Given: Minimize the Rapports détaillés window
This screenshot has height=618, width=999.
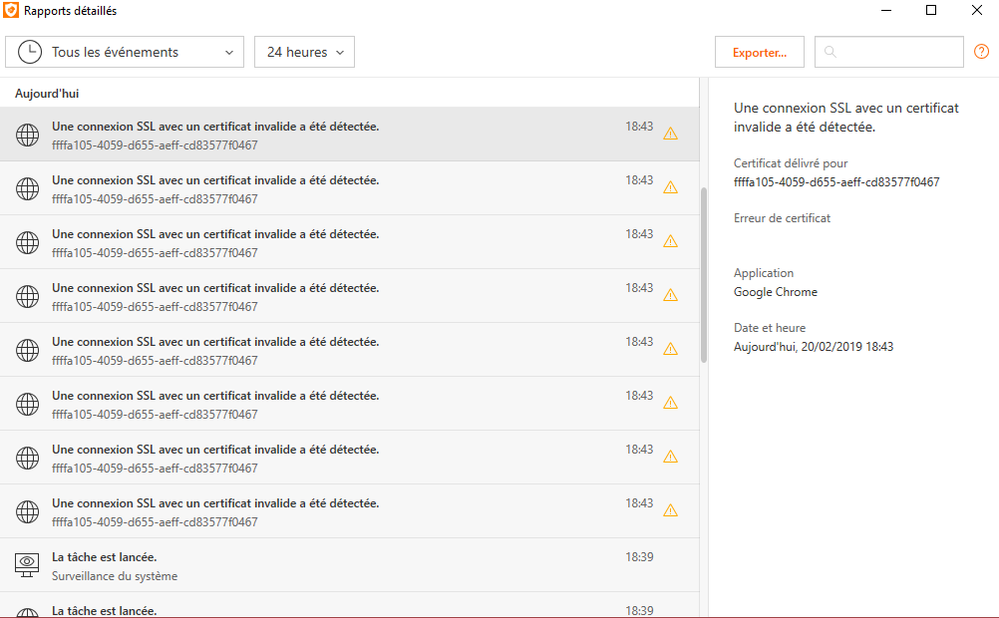Looking at the screenshot, I should (x=885, y=11).
